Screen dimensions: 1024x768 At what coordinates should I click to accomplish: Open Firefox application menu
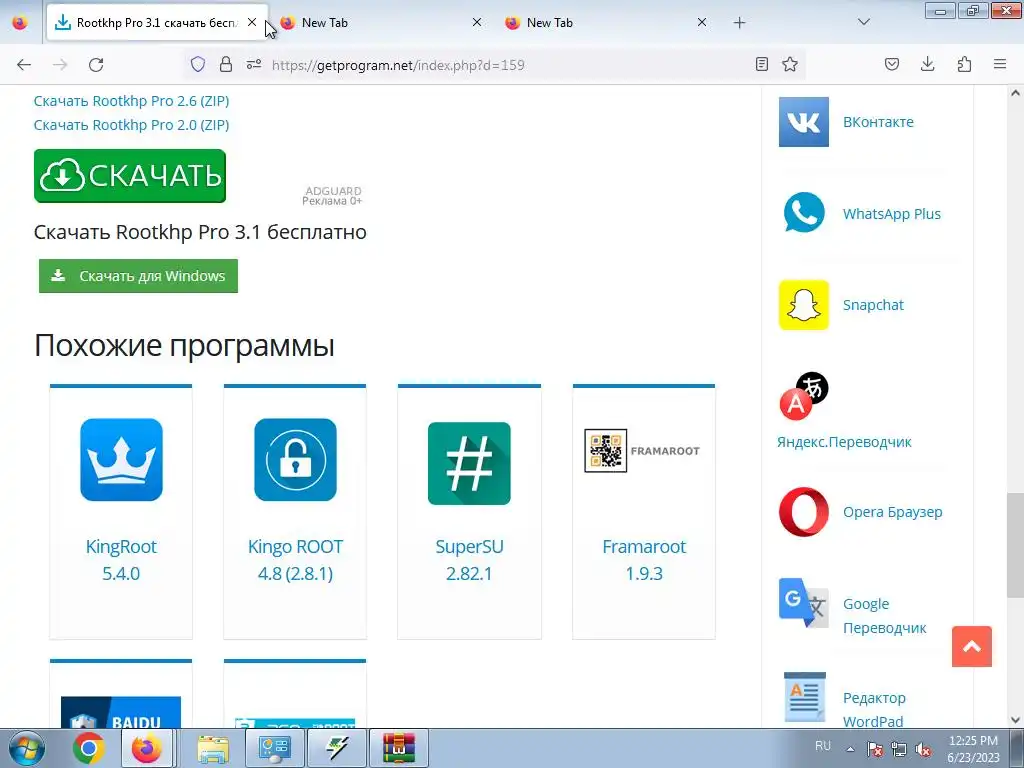click(1000, 64)
